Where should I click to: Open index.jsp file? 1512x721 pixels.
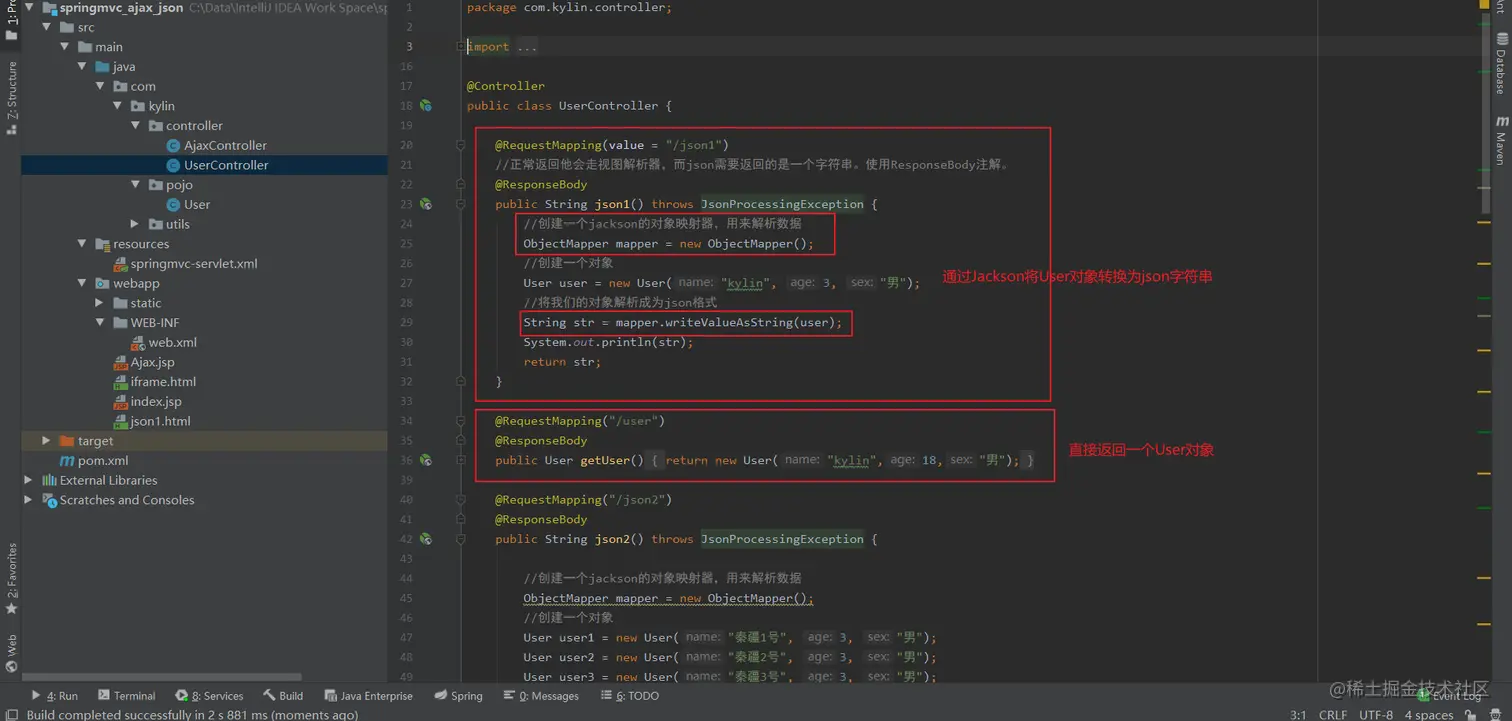coord(148,401)
